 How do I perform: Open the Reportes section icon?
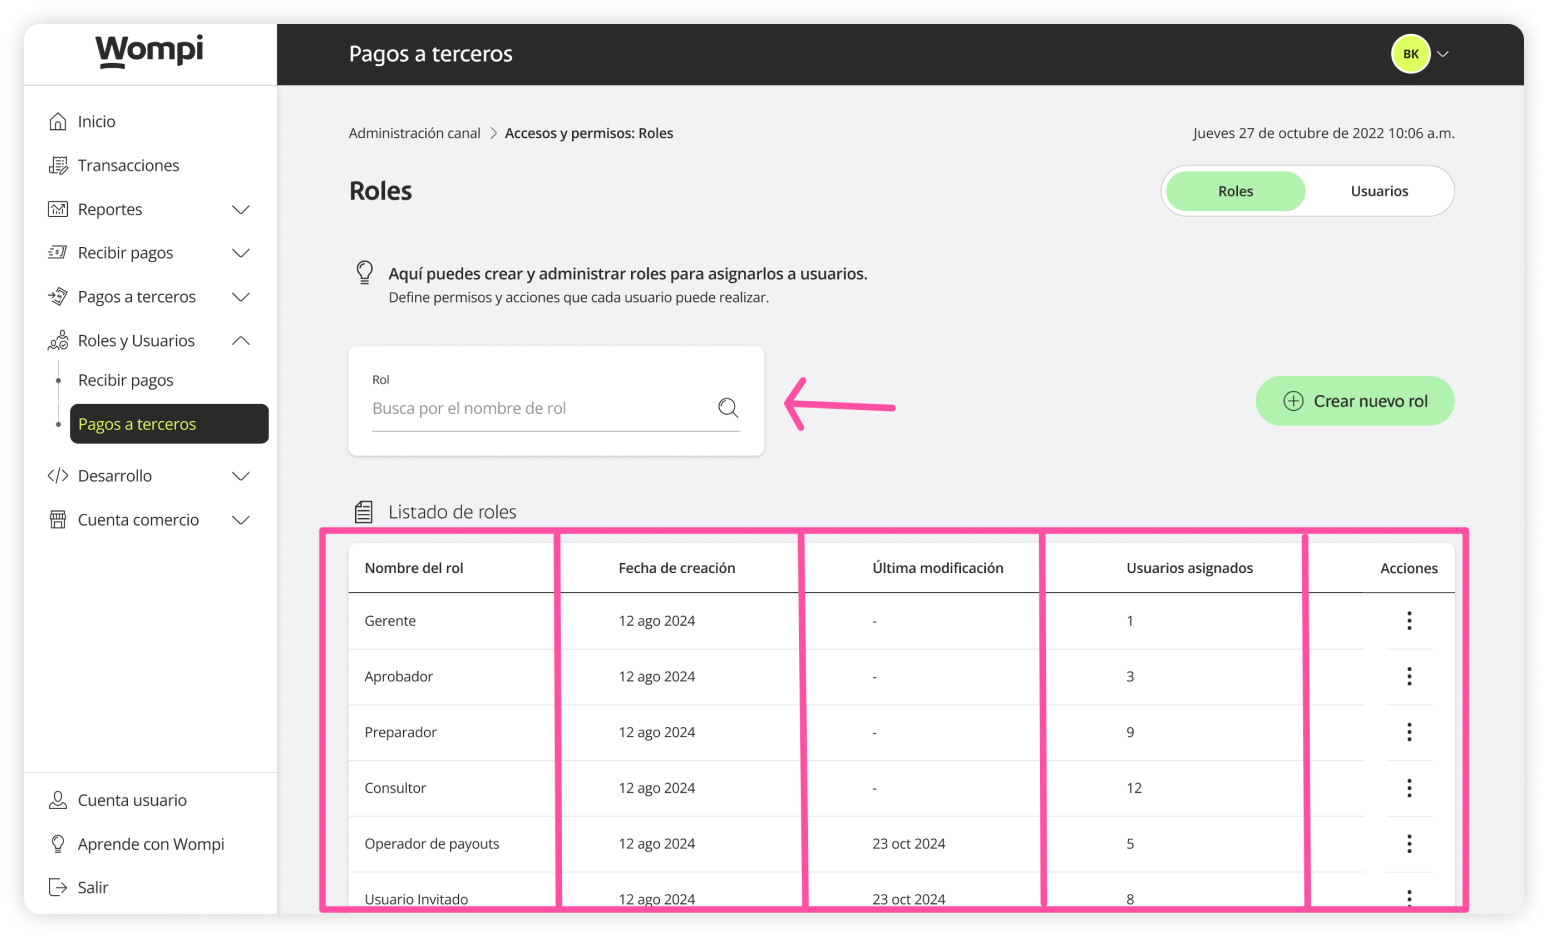(x=59, y=208)
